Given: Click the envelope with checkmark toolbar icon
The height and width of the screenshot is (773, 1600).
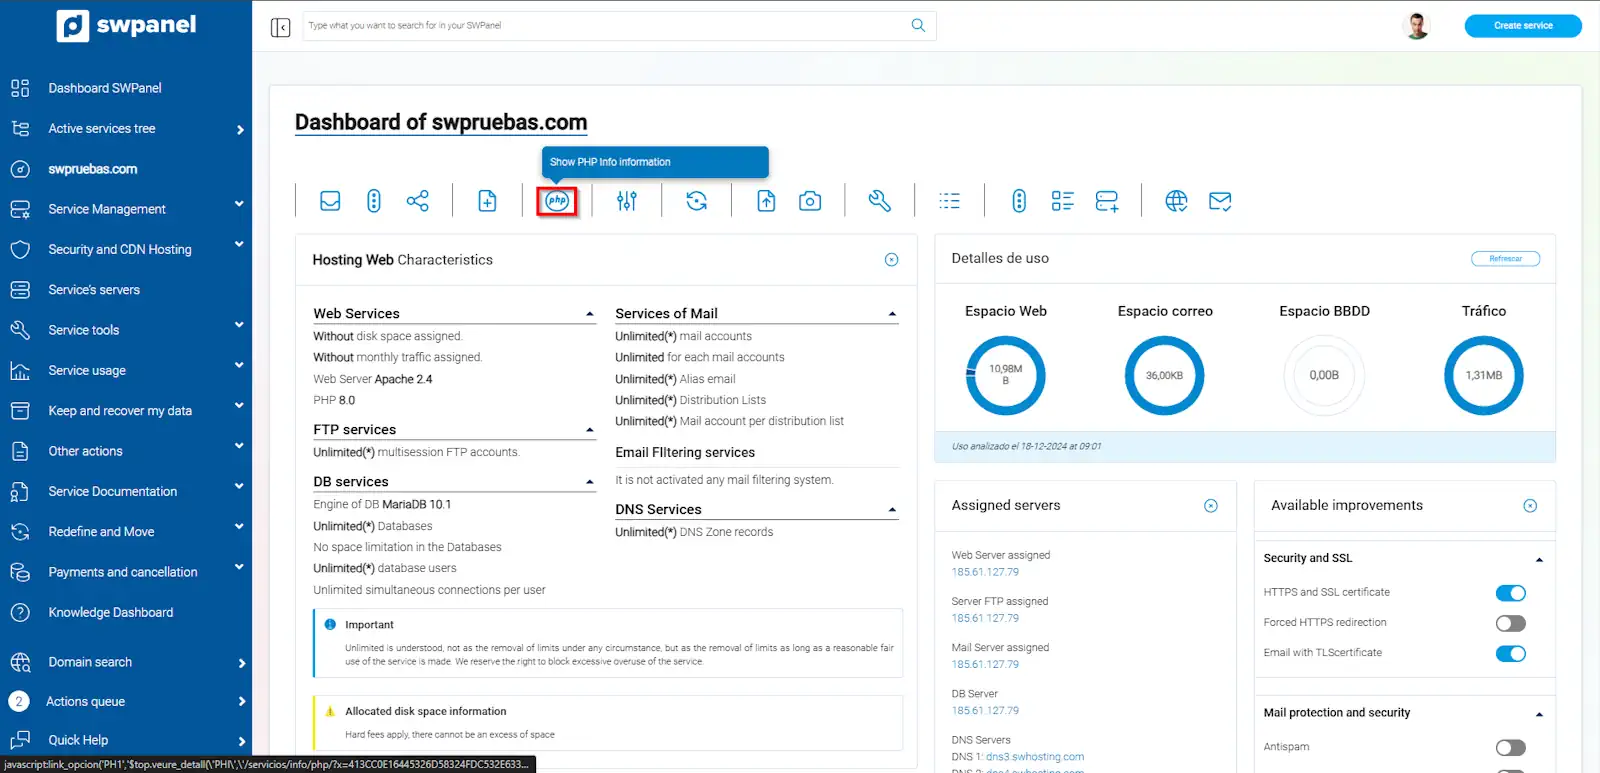Looking at the screenshot, I should [1220, 201].
